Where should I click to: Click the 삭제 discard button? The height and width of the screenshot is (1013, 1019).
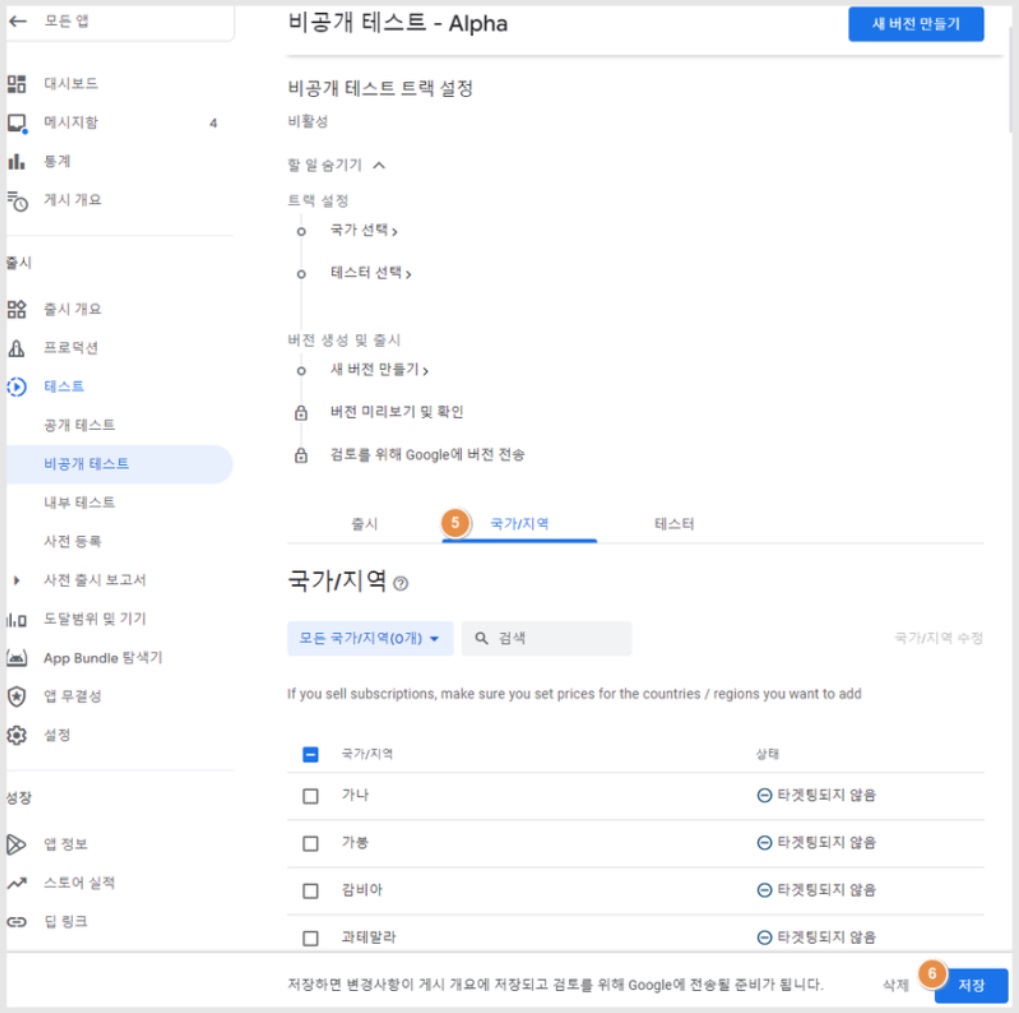(x=896, y=985)
